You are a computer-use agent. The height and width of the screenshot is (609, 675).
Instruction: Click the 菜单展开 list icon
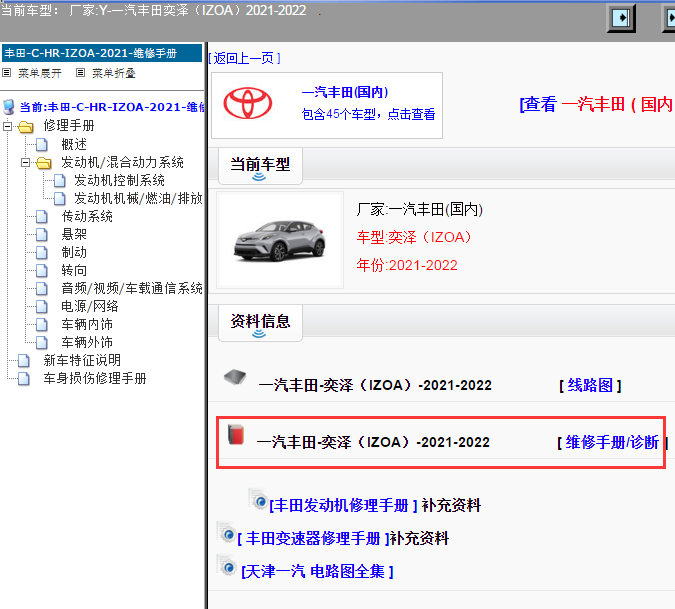tap(6, 73)
